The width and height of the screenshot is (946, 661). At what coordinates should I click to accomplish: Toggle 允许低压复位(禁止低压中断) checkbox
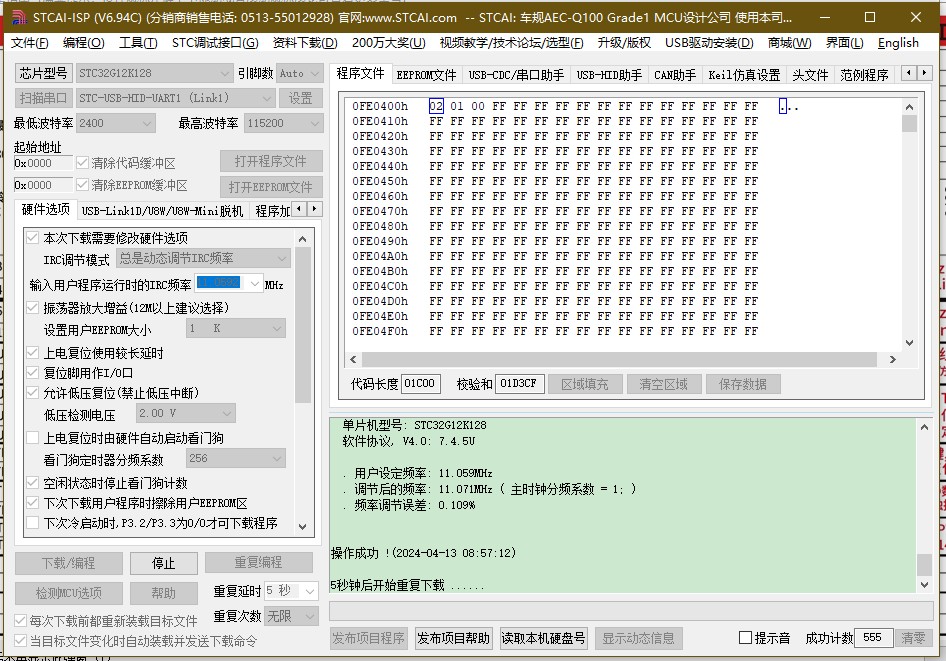point(33,393)
